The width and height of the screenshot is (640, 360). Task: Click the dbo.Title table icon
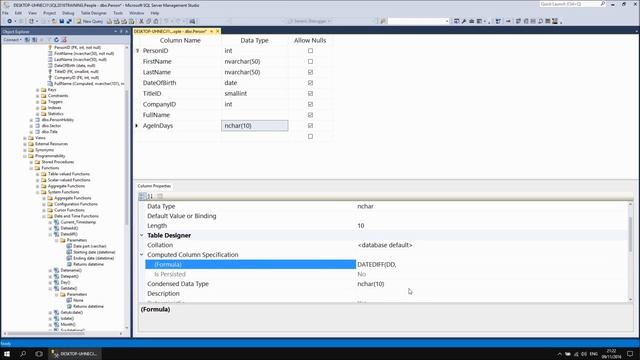pyautogui.click(x=38, y=132)
